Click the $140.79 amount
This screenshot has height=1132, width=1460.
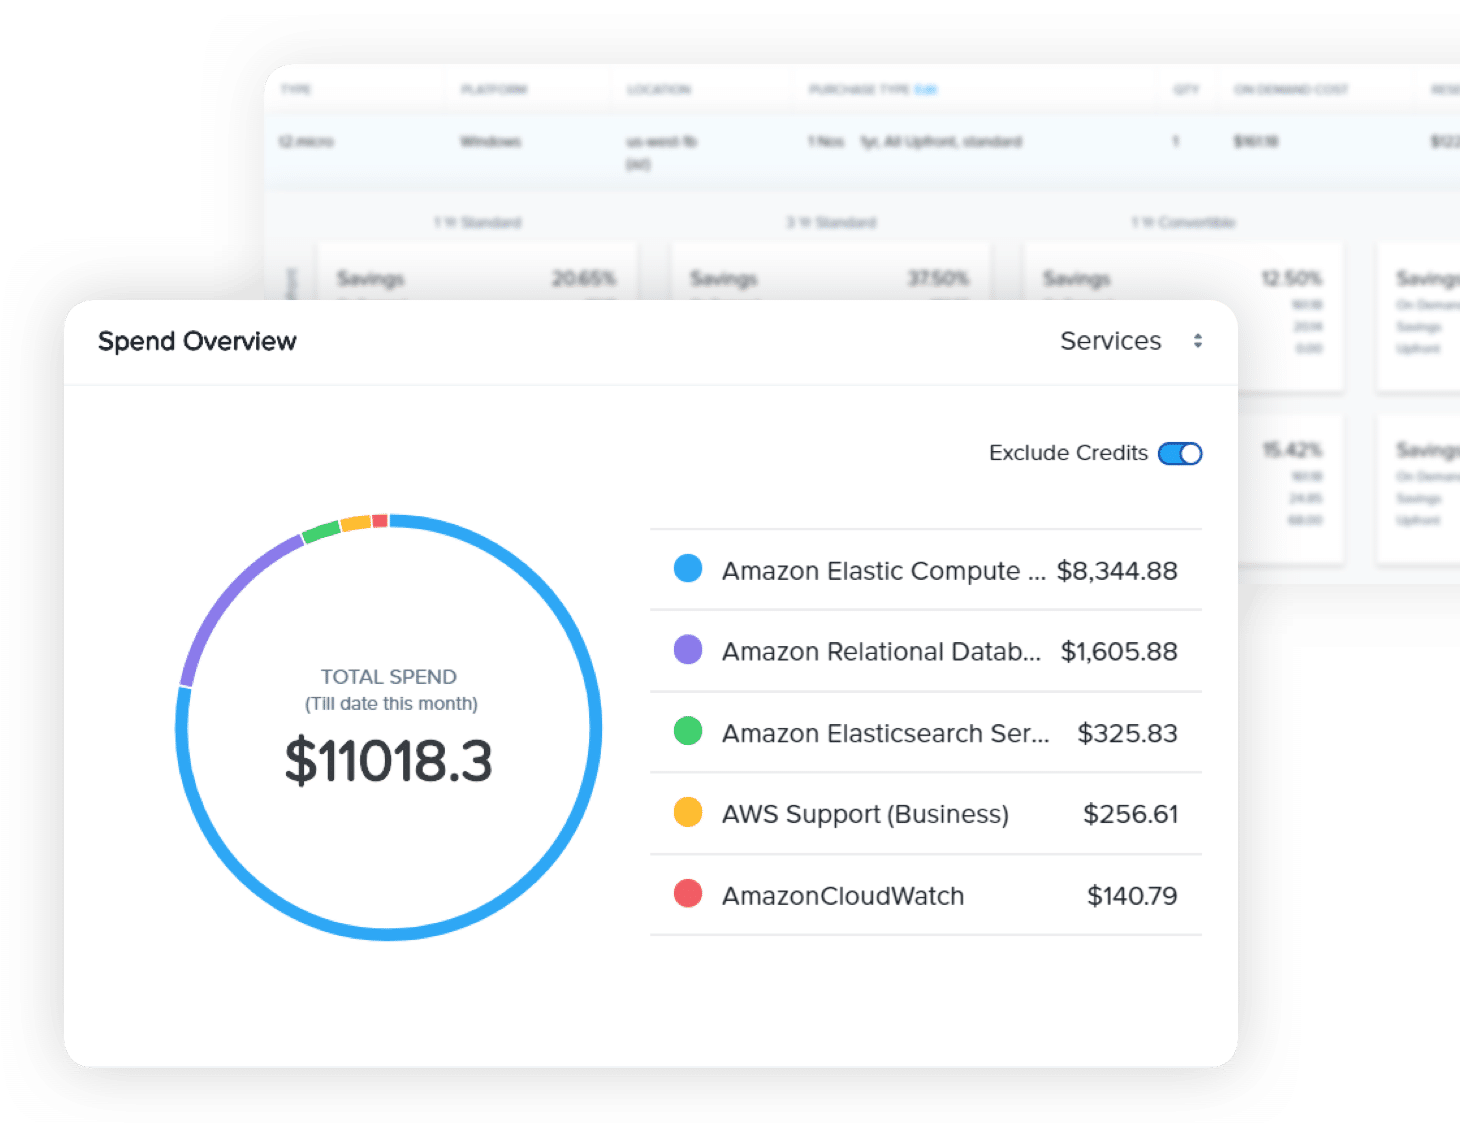(x=1132, y=896)
